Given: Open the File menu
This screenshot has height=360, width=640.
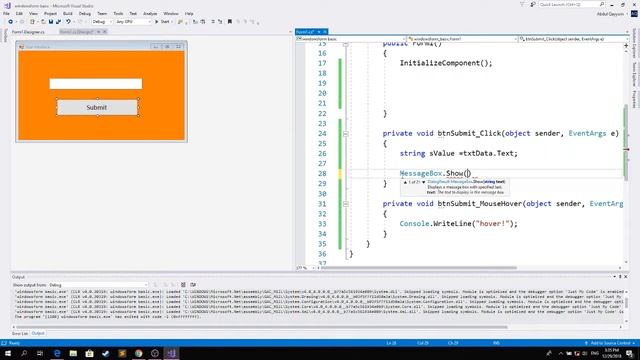Looking at the screenshot, I should [x=7, y=13].
